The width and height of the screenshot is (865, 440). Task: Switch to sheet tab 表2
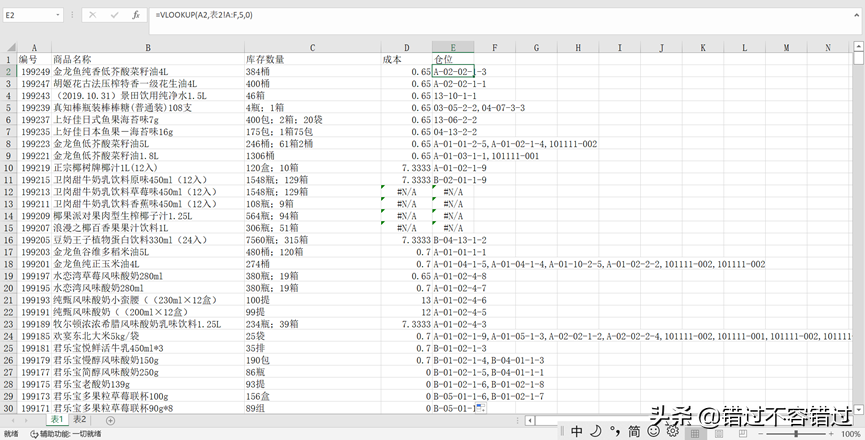(x=80, y=420)
